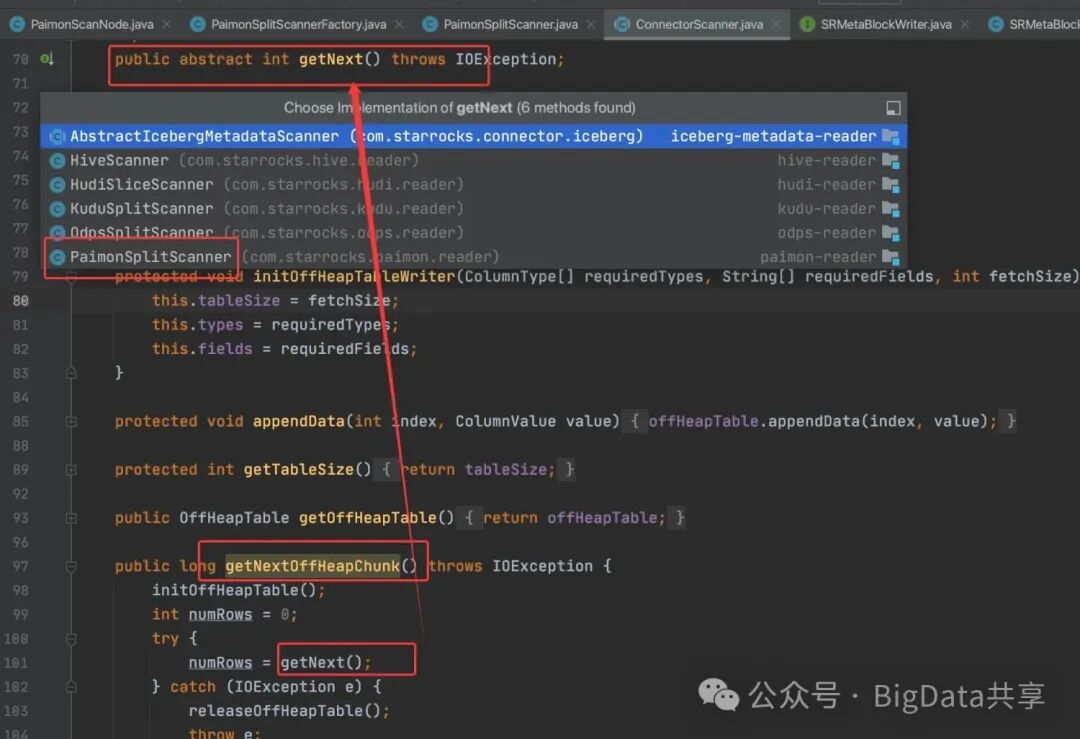
Task: Click the initOffHeapTable() call on line 98
Action: tap(234, 590)
